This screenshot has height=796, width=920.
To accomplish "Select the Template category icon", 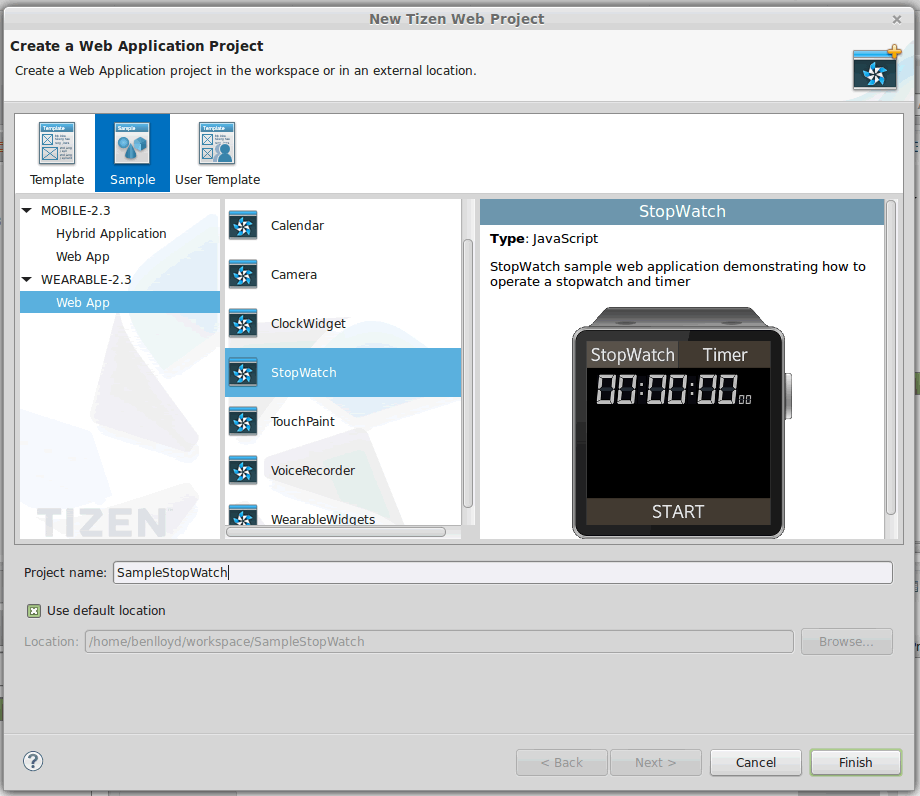I will [x=56, y=143].
